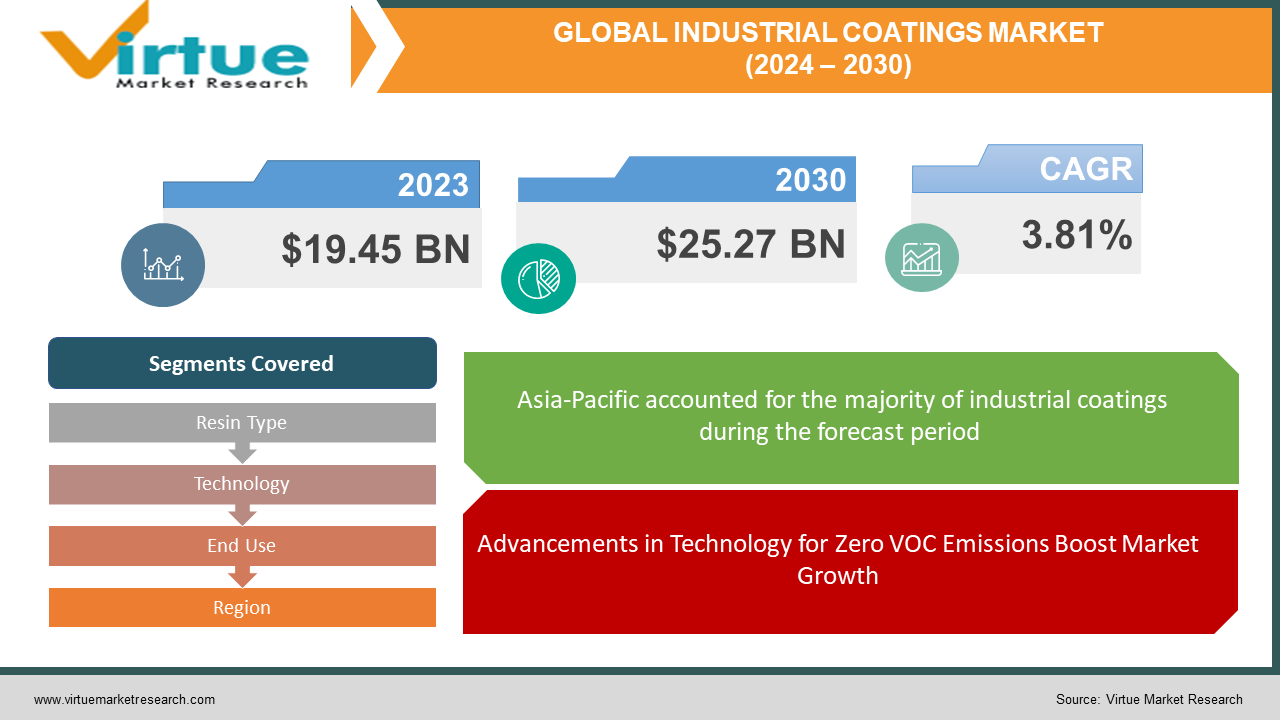Click the growth chart icon beside CAGR
Viewport: 1280px width, 720px height.
tap(922, 258)
